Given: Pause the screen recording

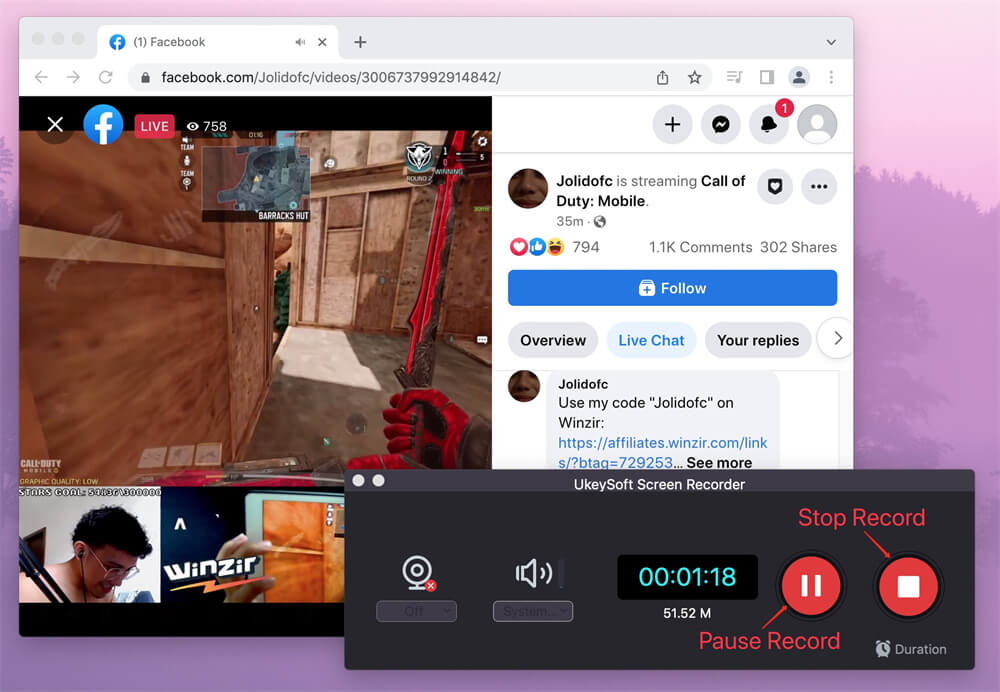Looking at the screenshot, I should tap(811, 586).
